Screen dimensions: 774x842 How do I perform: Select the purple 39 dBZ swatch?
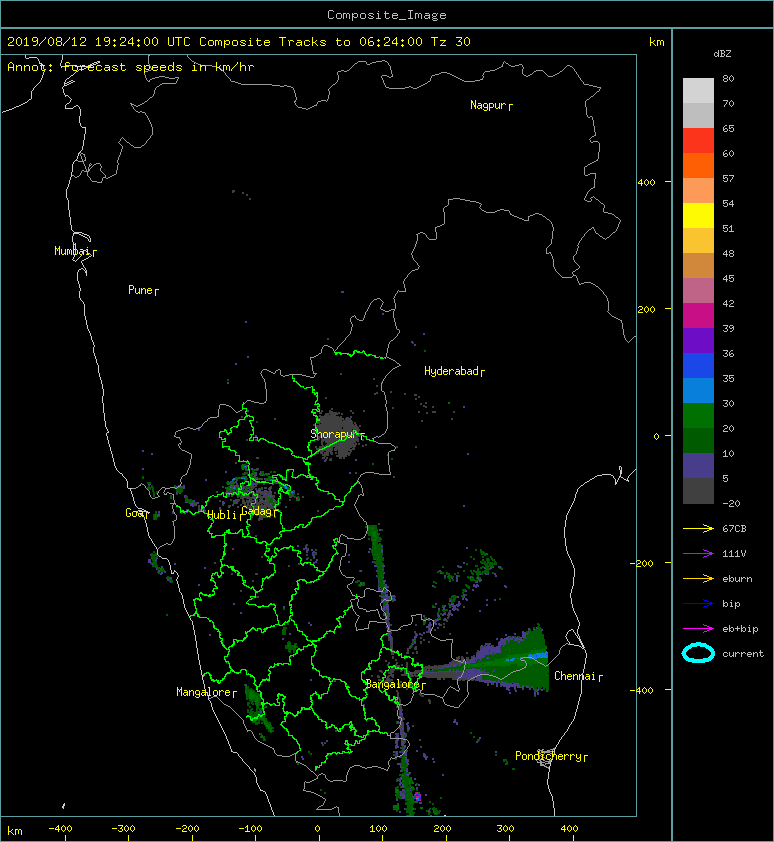(698, 340)
